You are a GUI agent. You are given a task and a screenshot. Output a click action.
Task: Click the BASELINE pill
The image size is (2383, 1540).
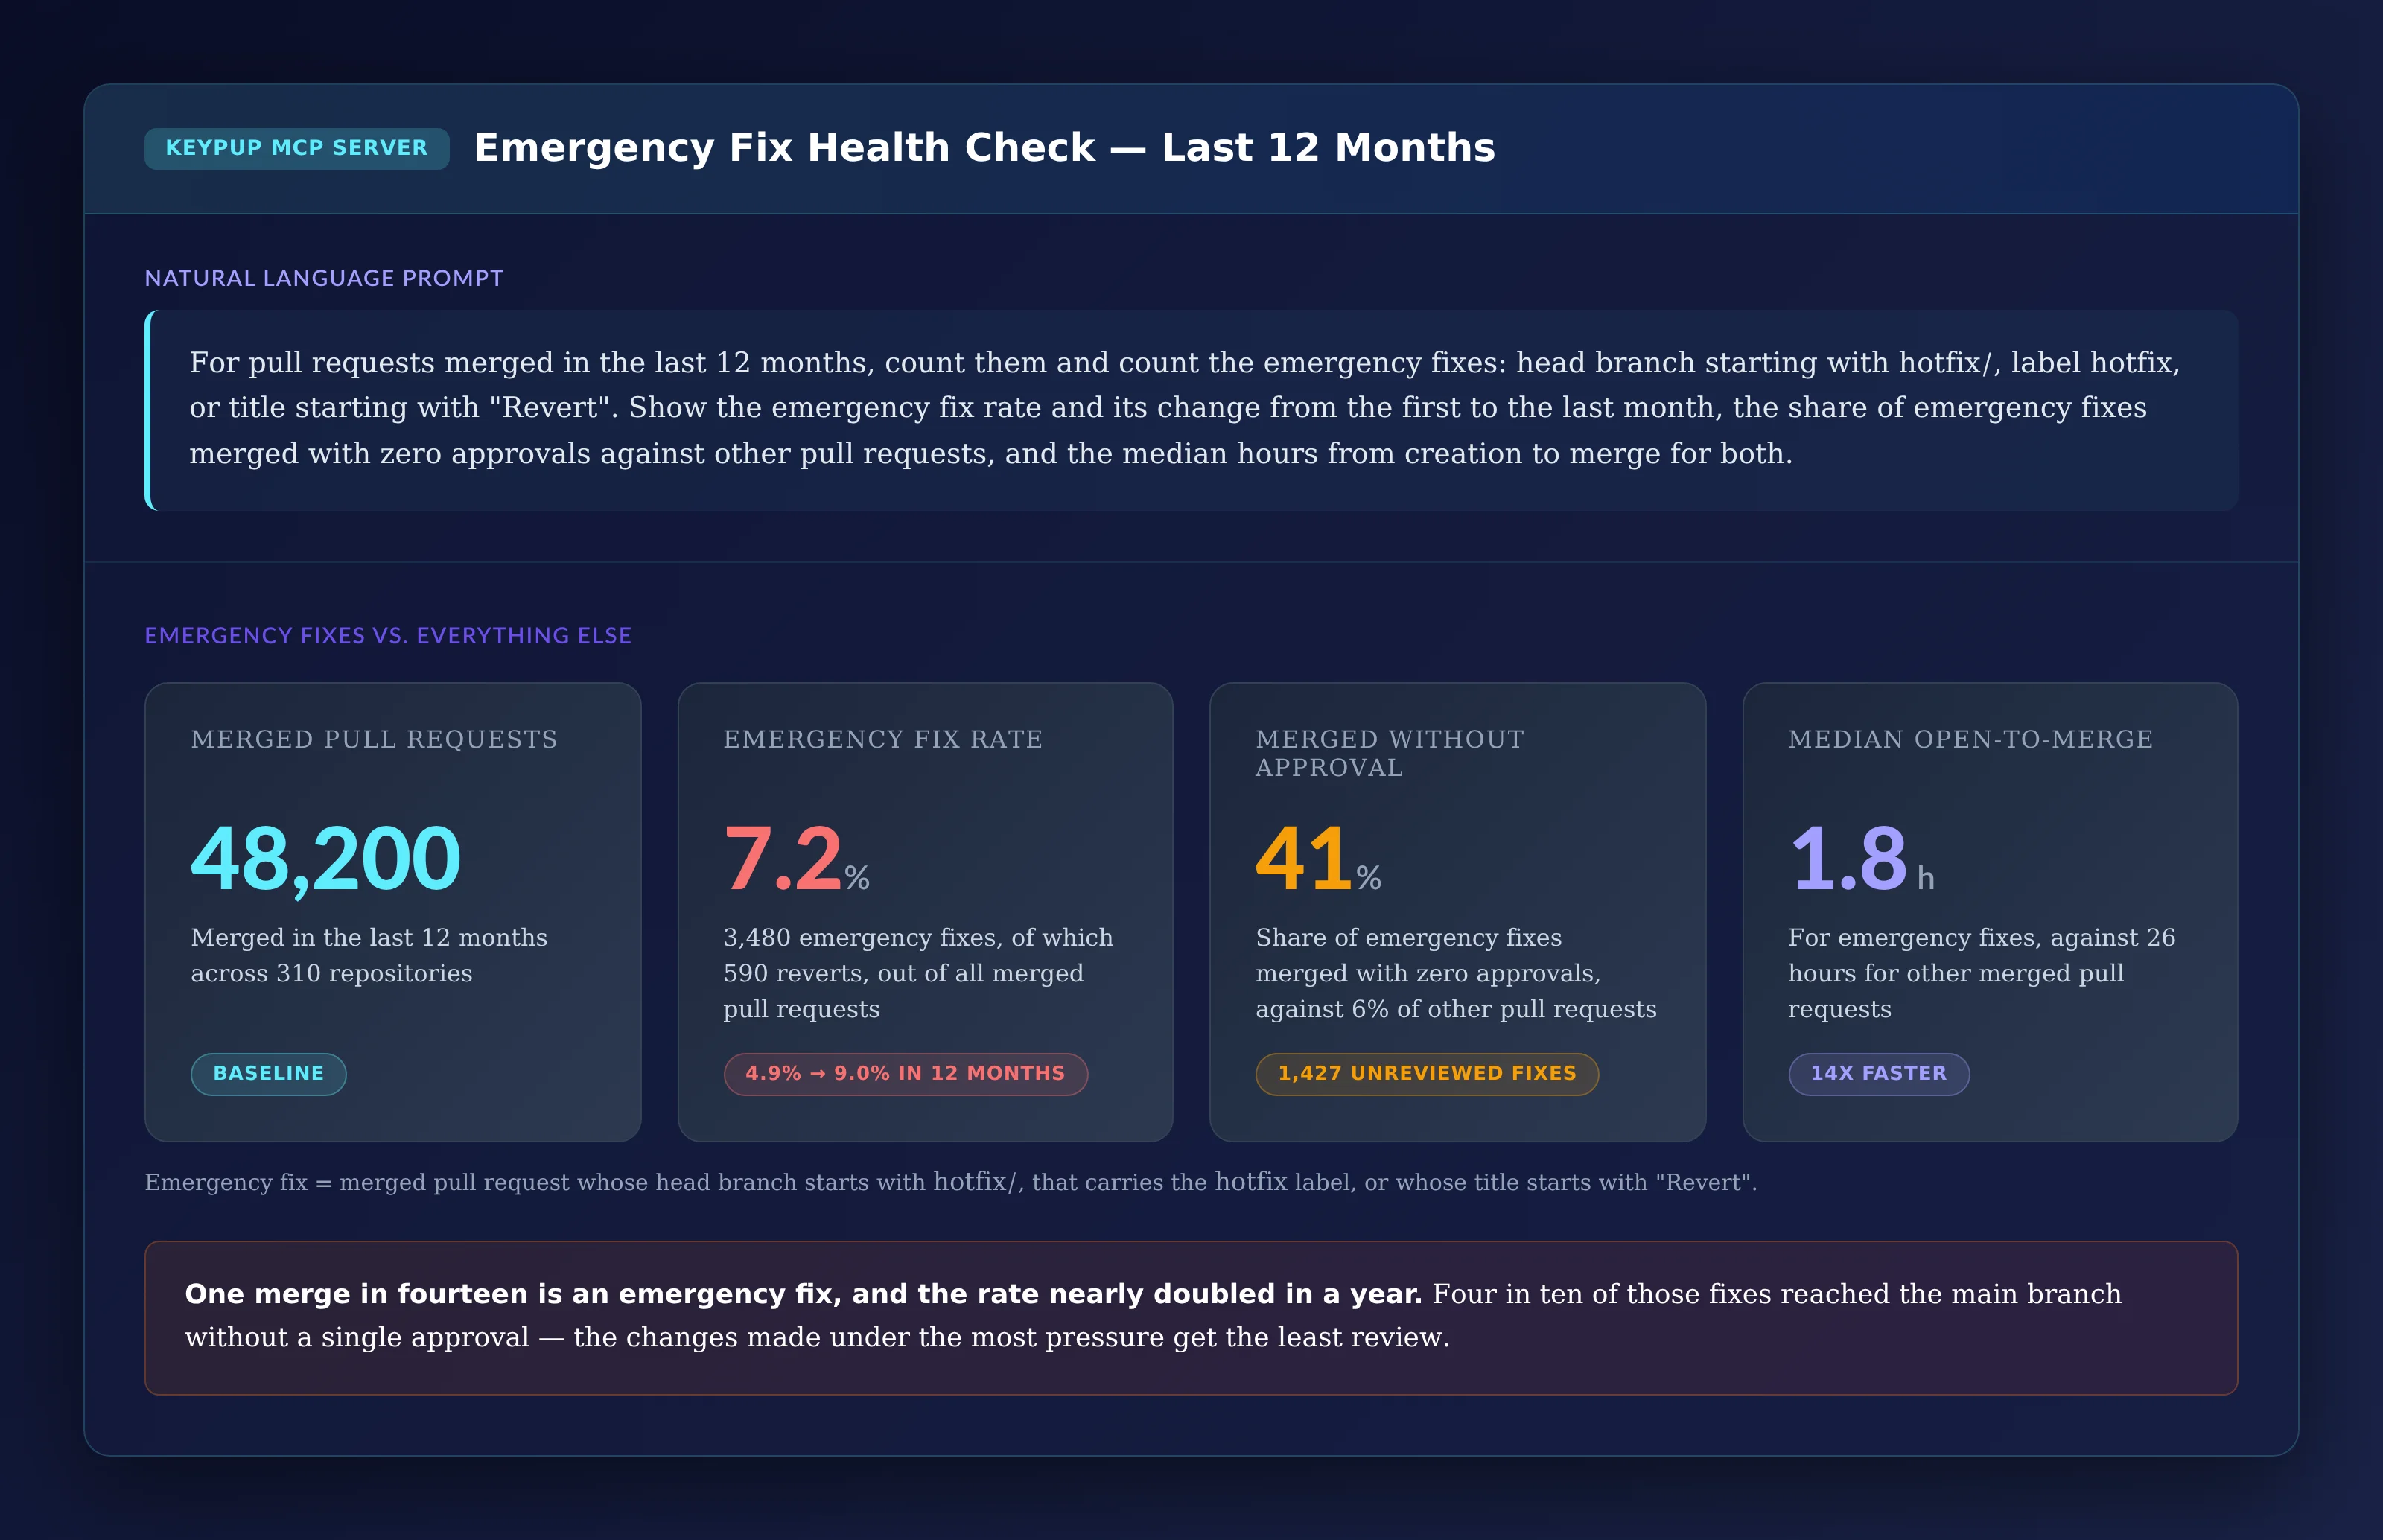[268, 1074]
